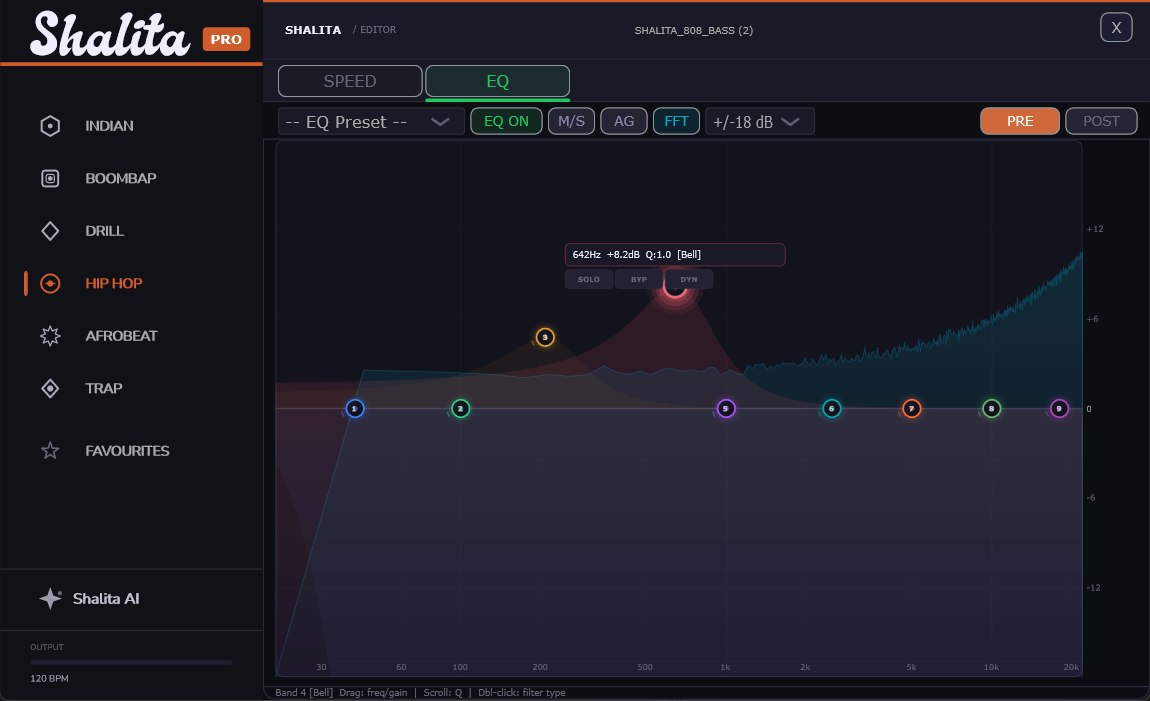
Task: Toggle AG auto gain
Action: [624, 121]
